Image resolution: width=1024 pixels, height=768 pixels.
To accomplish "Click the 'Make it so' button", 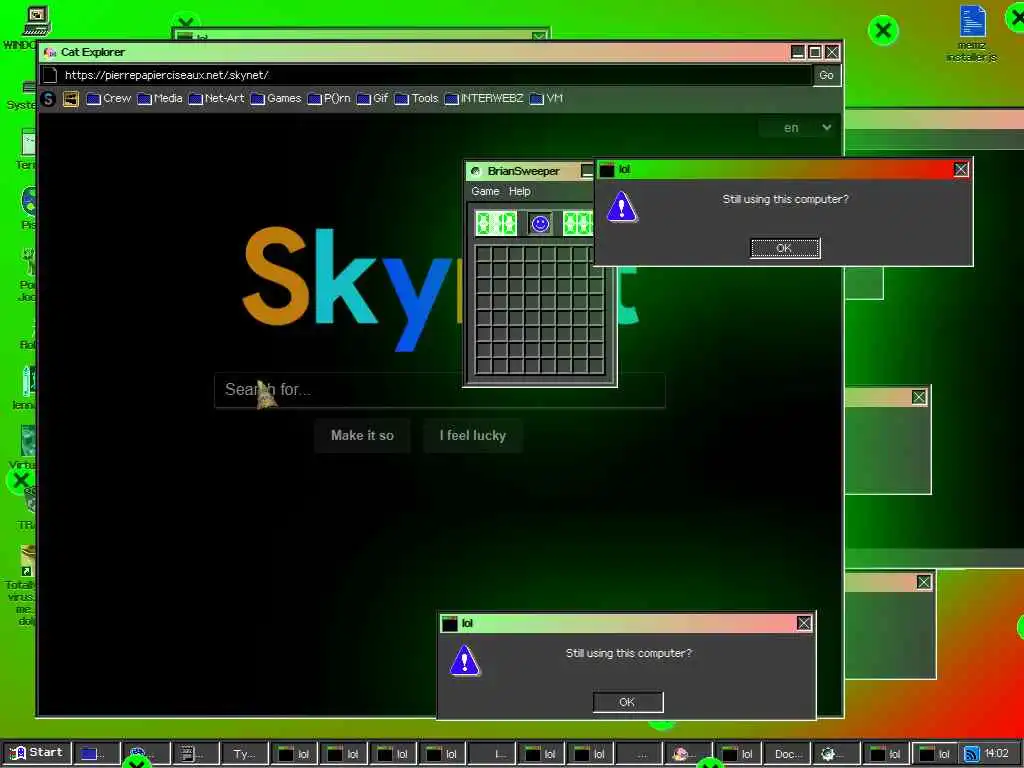I will coord(362,436).
